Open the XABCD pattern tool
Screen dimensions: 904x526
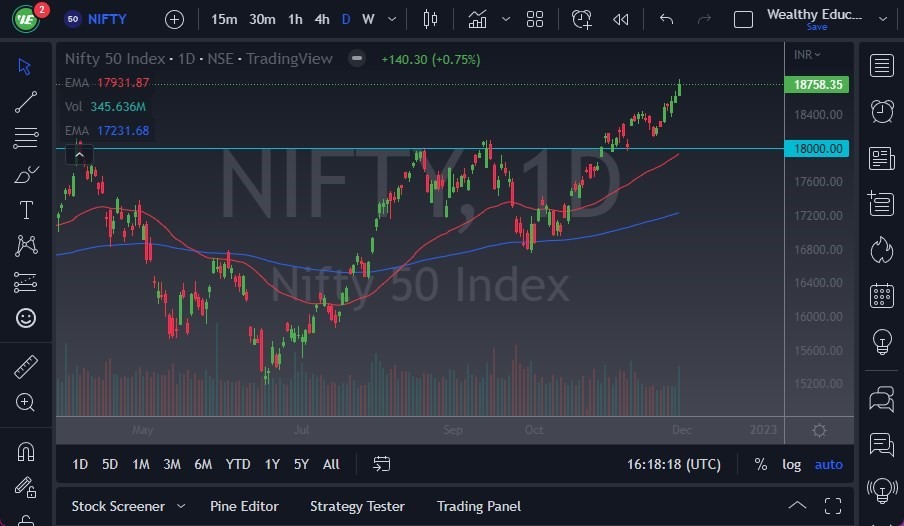[26, 246]
